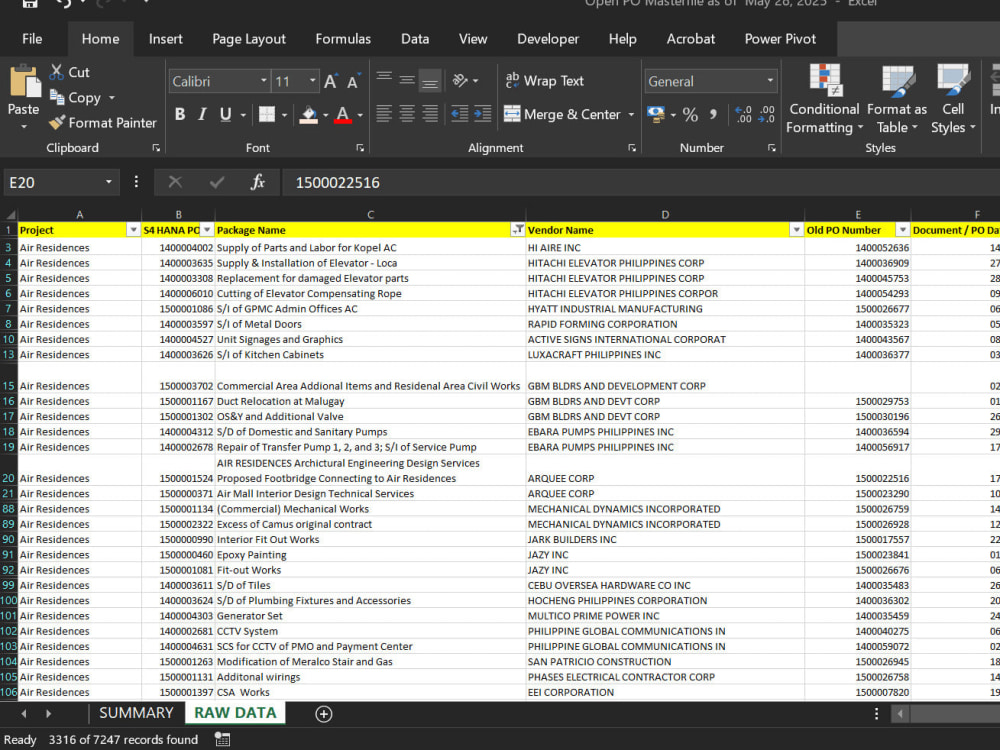Align text right

click(x=430, y=114)
